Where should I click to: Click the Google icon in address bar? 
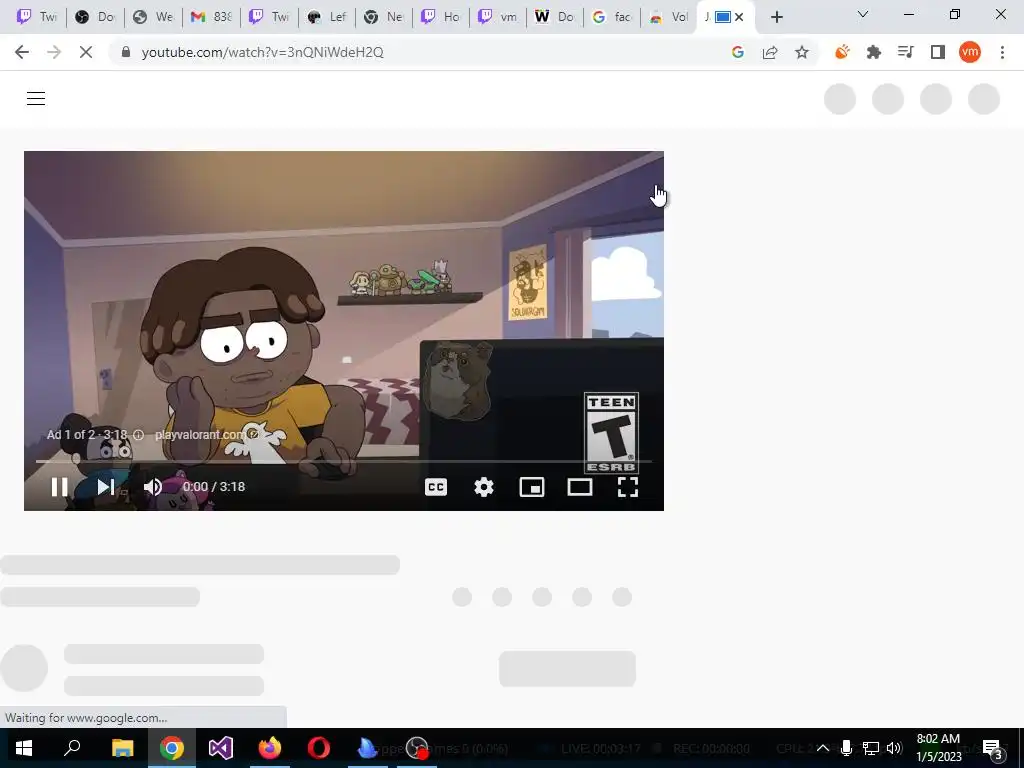tap(738, 52)
